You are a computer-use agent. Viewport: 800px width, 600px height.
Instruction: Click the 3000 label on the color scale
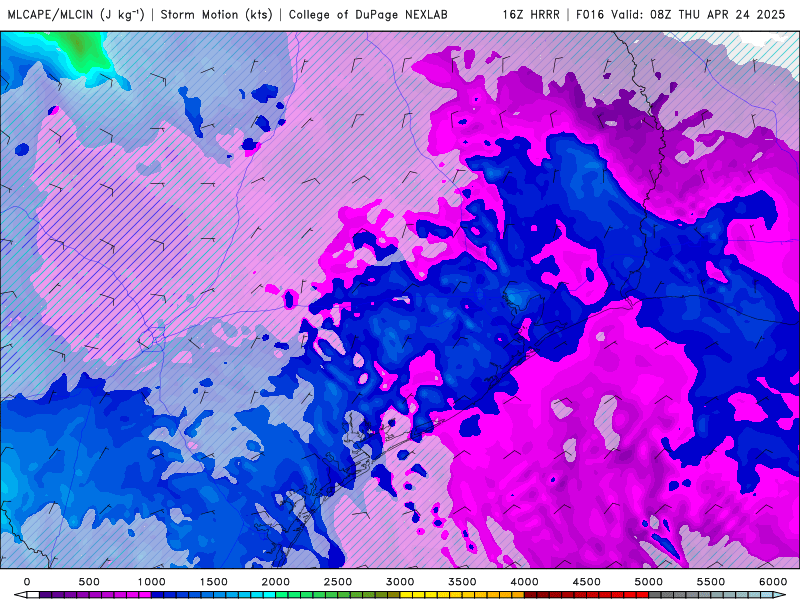point(400,582)
